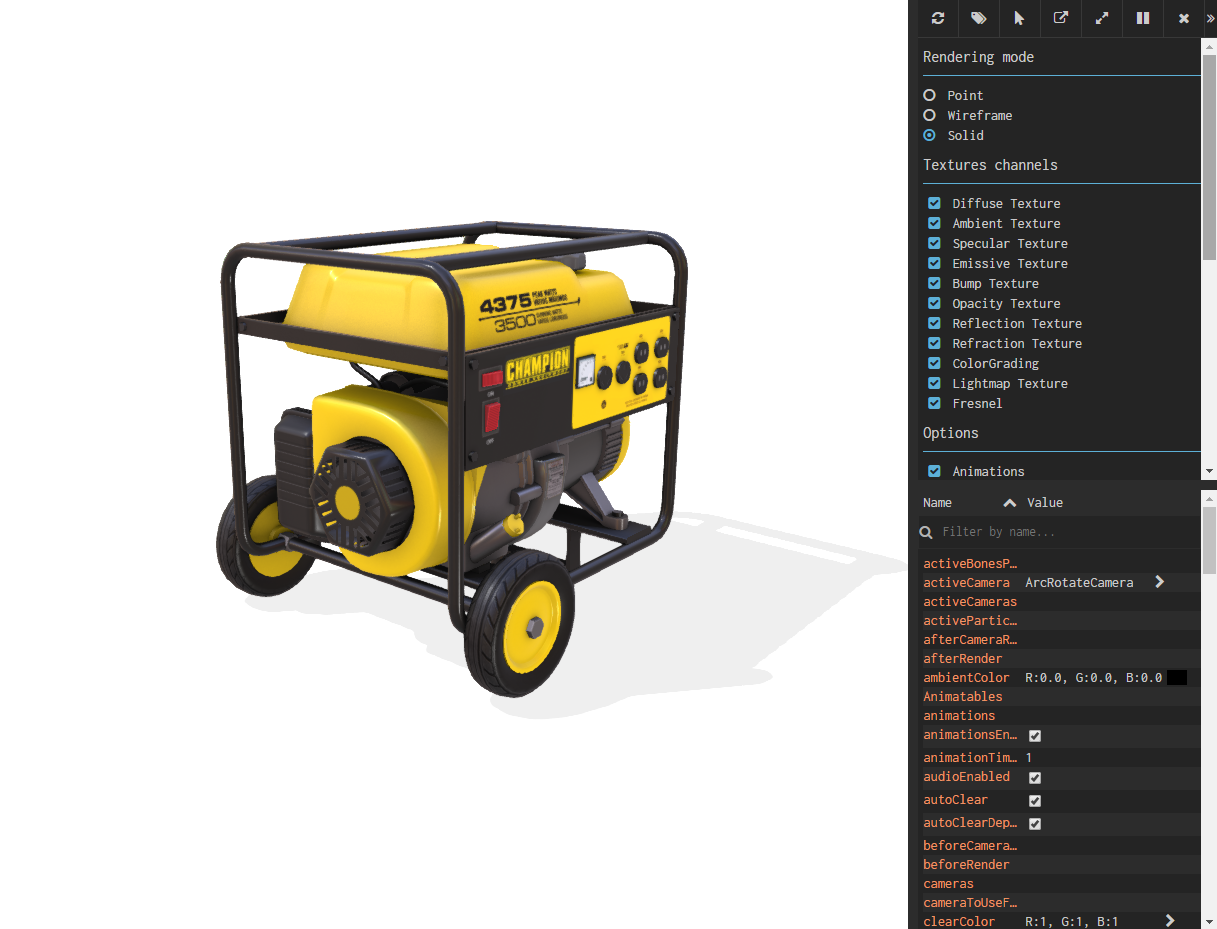Toggle the Bump Texture checkbox

(934, 283)
